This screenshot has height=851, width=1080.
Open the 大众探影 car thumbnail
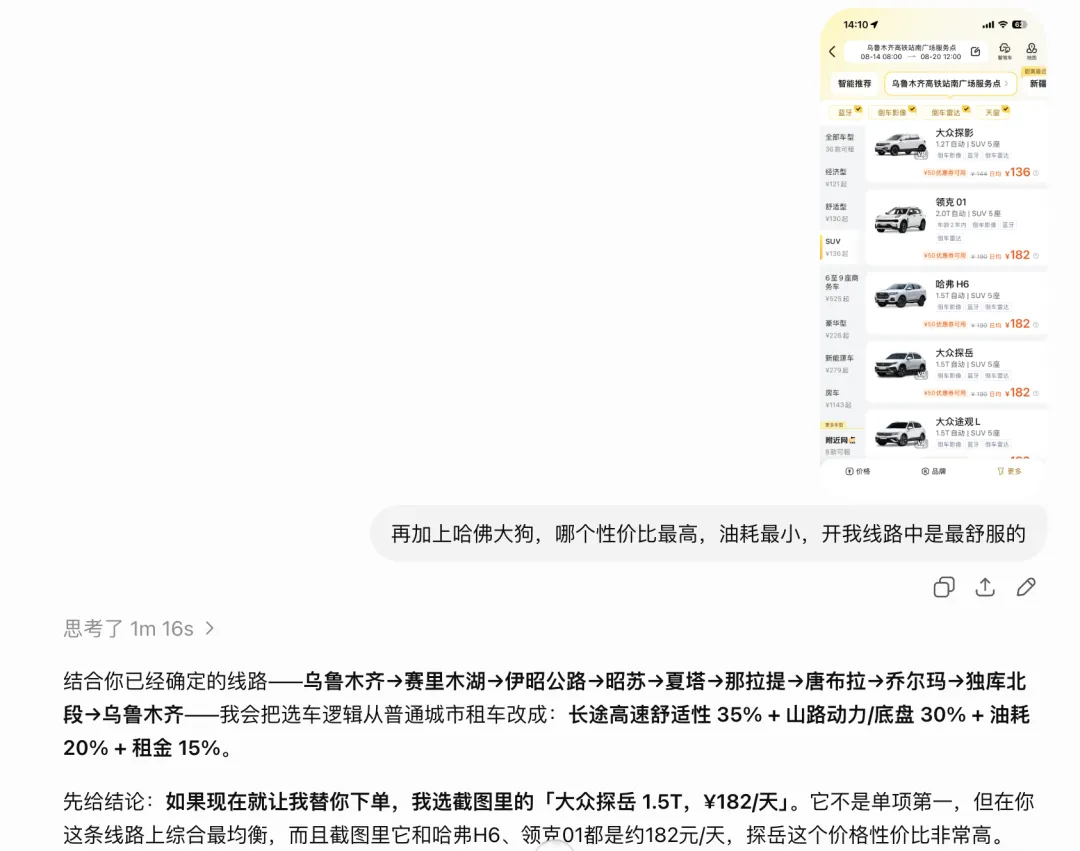pyautogui.click(x=900, y=145)
